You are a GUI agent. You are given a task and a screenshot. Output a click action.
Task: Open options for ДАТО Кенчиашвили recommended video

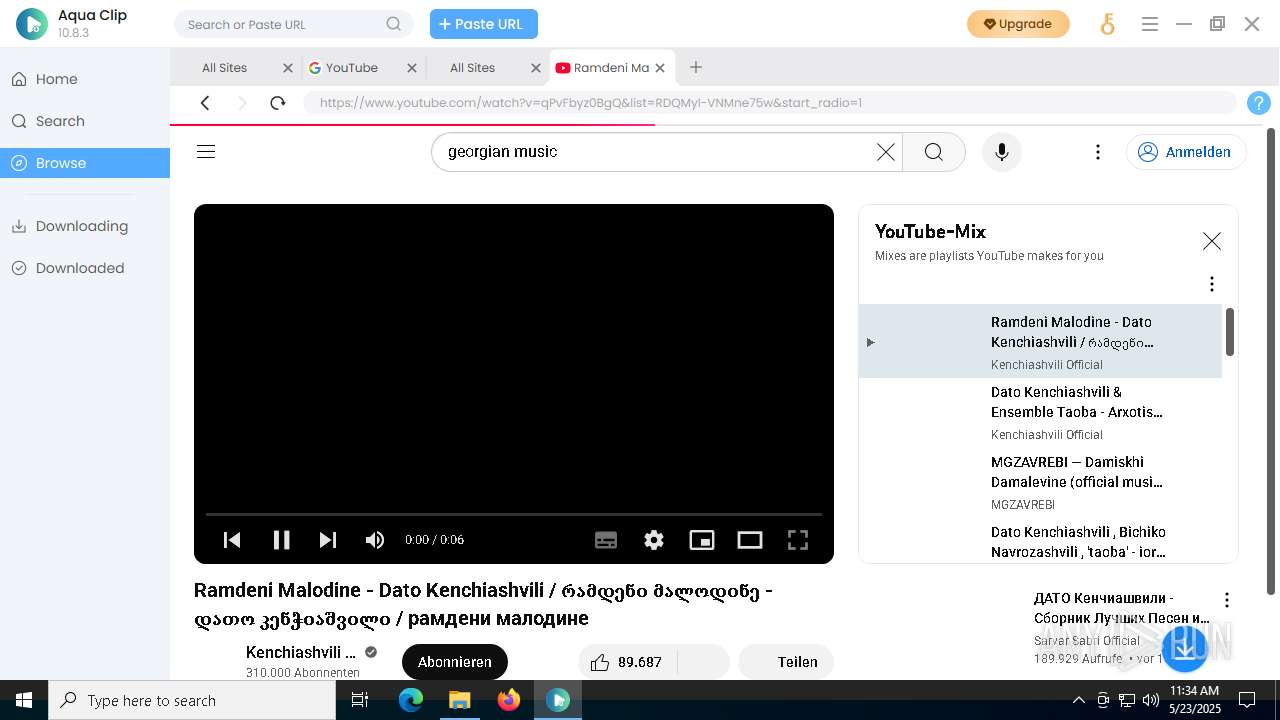pyautogui.click(x=1227, y=600)
